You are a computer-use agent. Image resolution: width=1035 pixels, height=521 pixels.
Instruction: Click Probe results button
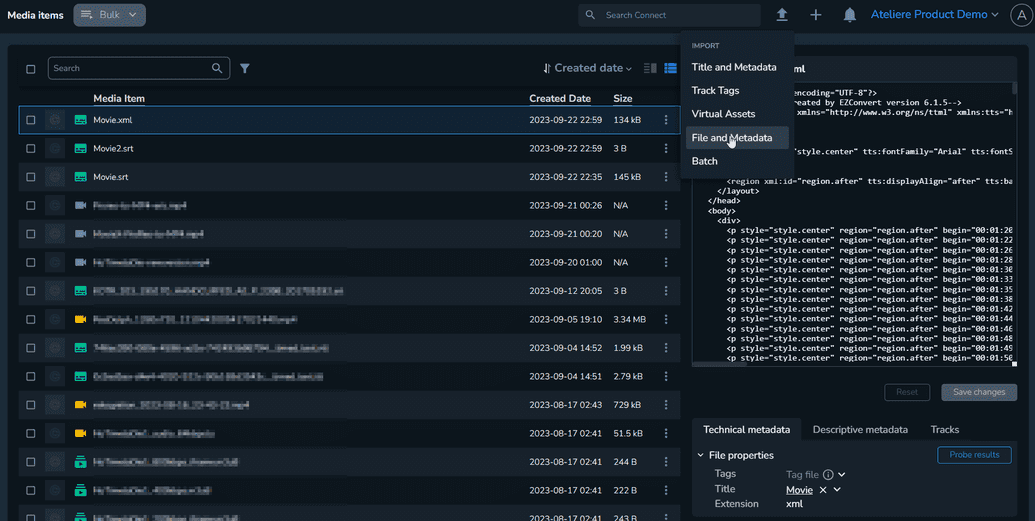coord(974,455)
